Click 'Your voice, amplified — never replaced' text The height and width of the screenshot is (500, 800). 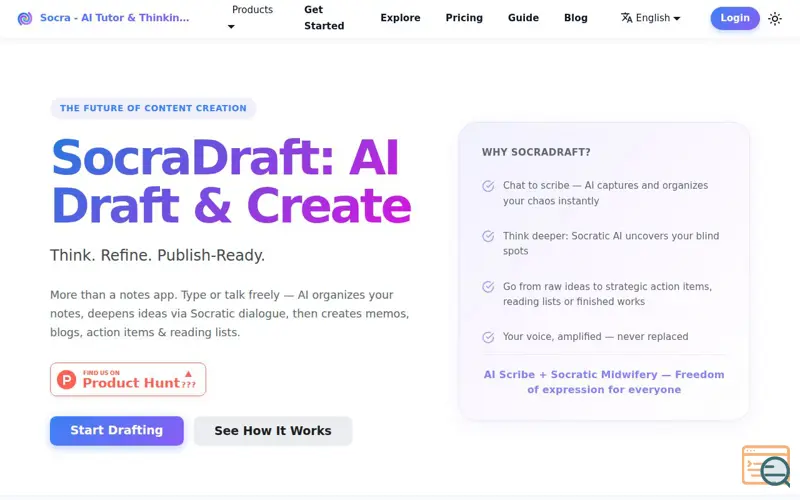[x=595, y=337]
